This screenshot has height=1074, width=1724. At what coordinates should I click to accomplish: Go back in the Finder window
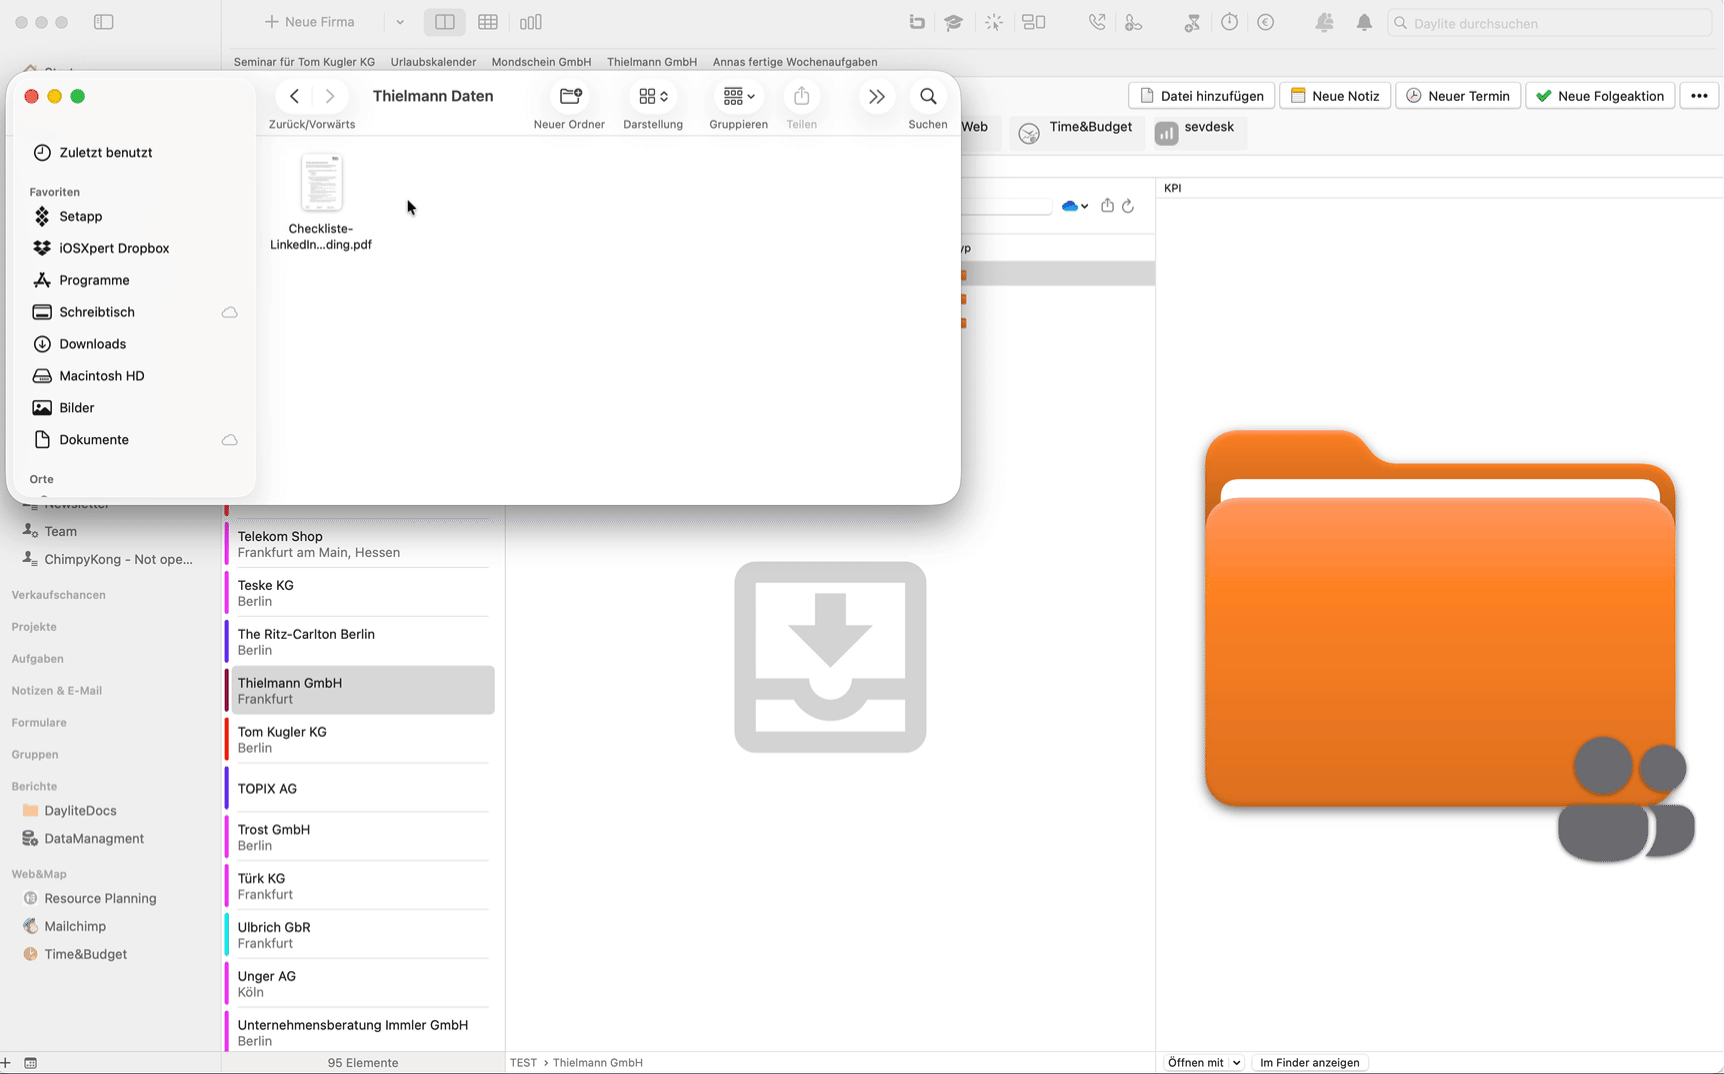coord(294,96)
